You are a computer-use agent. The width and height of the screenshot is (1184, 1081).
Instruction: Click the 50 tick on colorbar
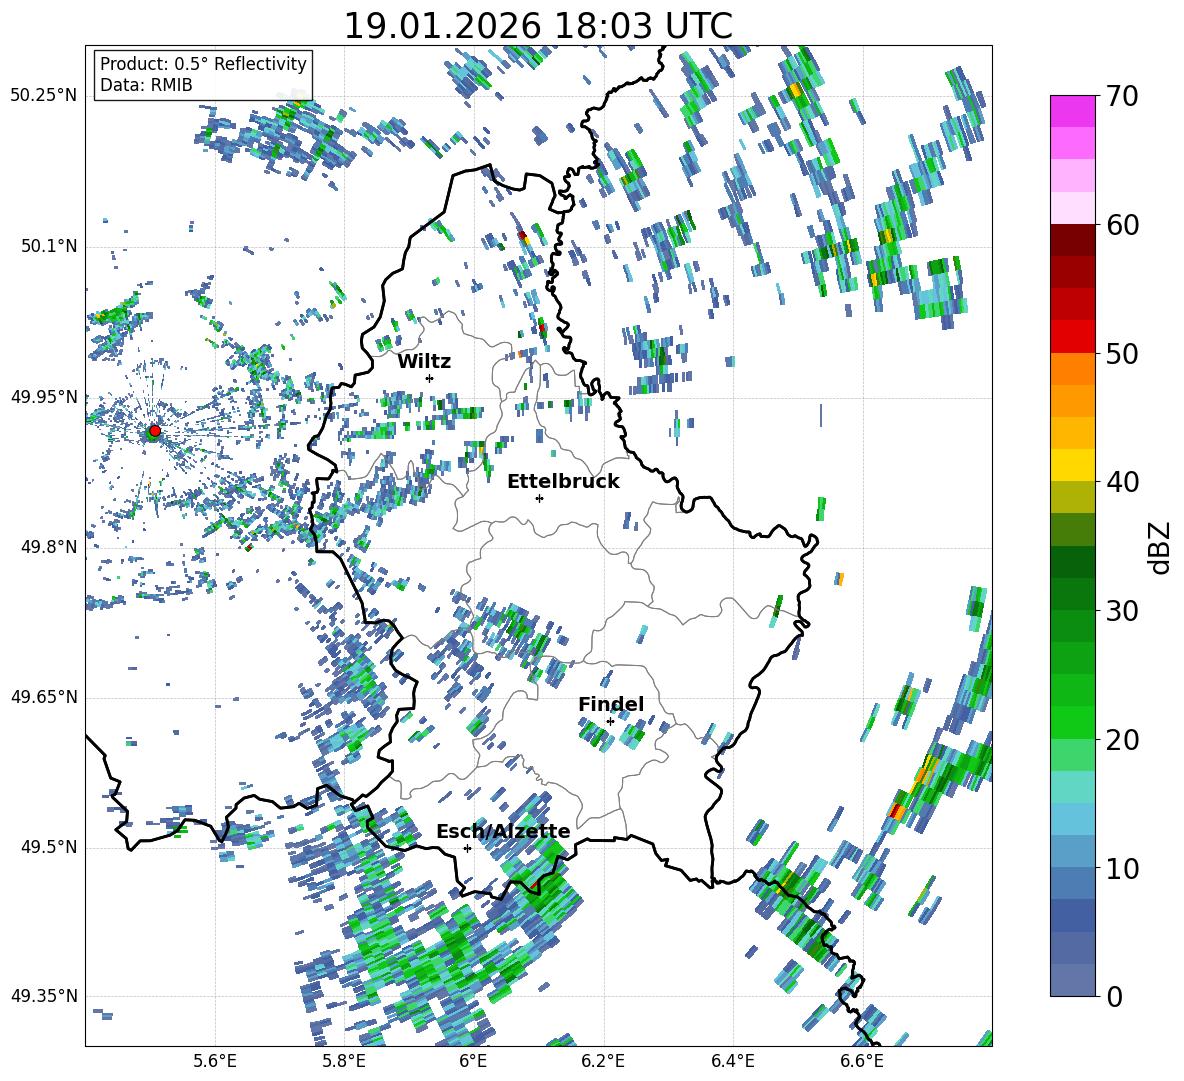pyautogui.click(x=1121, y=353)
